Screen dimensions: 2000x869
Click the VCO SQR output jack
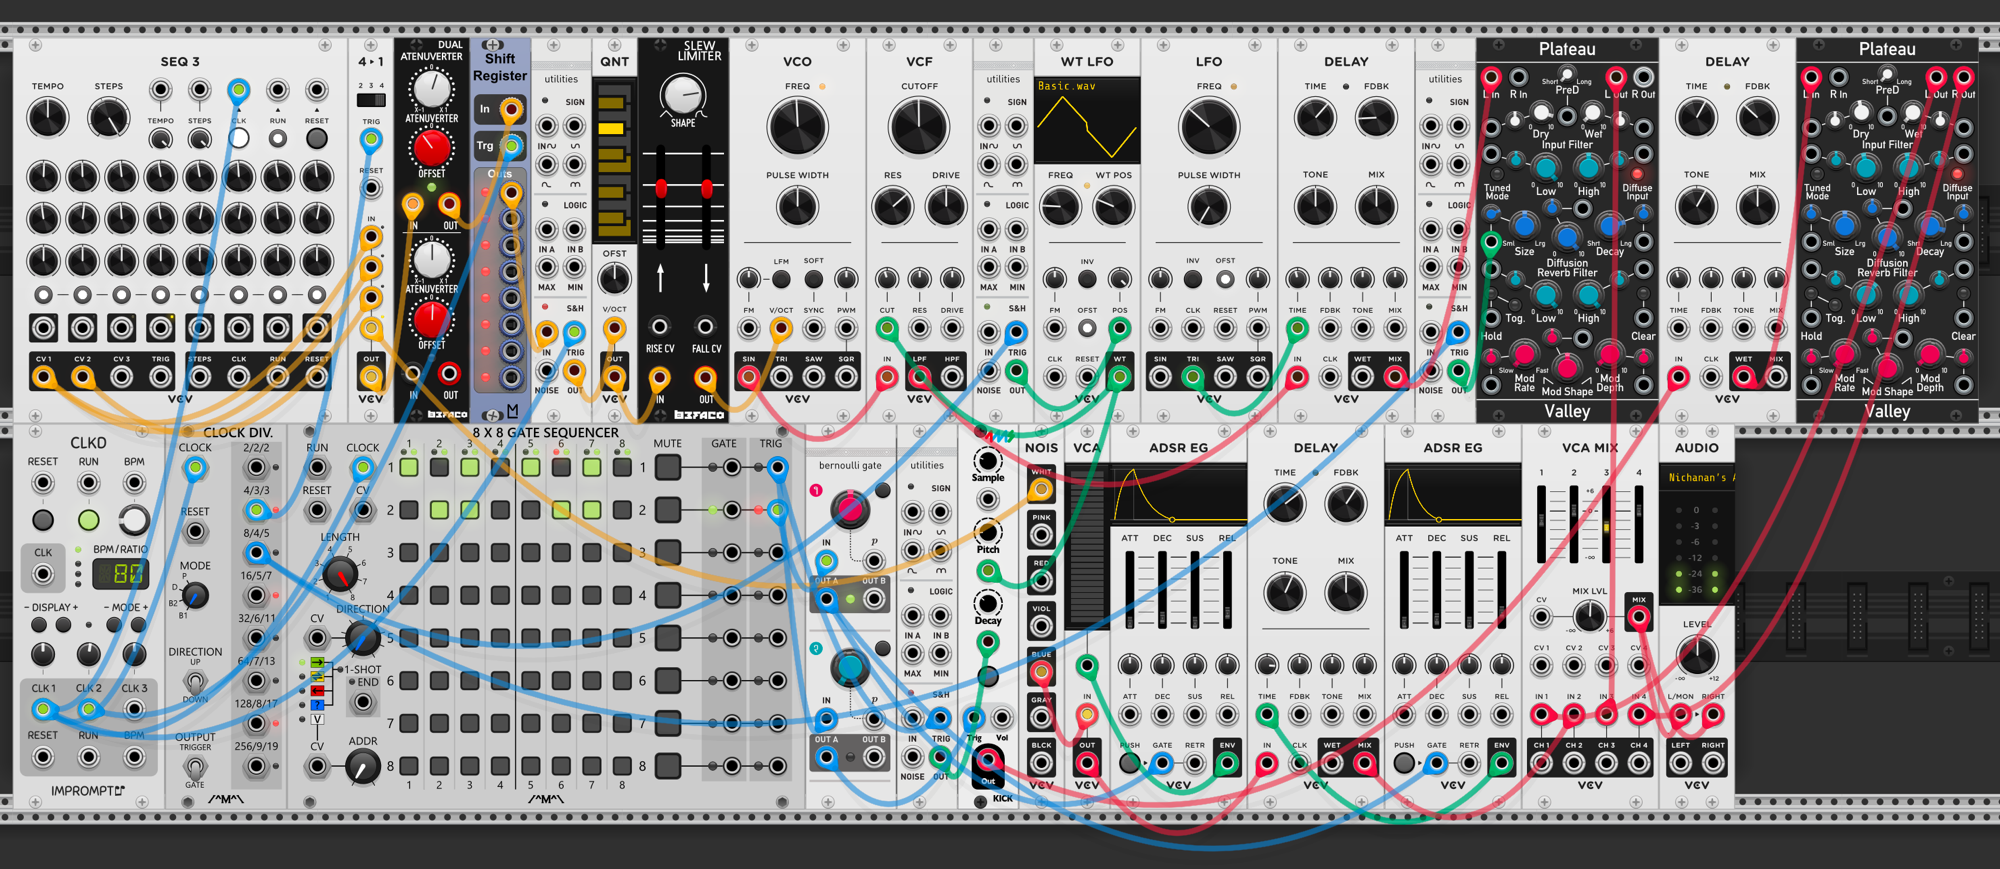point(846,377)
